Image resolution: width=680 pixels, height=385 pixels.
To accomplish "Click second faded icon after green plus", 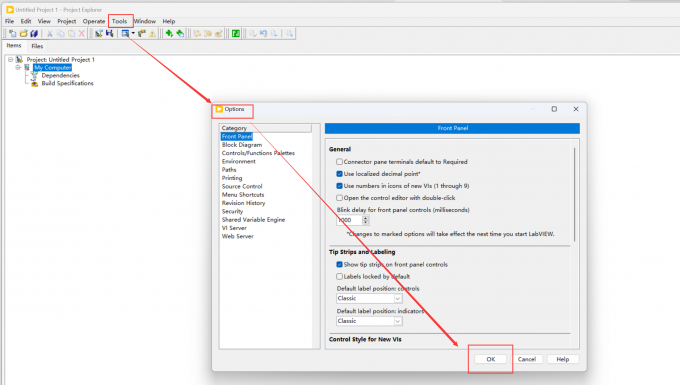I will click(x=208, y=33).
